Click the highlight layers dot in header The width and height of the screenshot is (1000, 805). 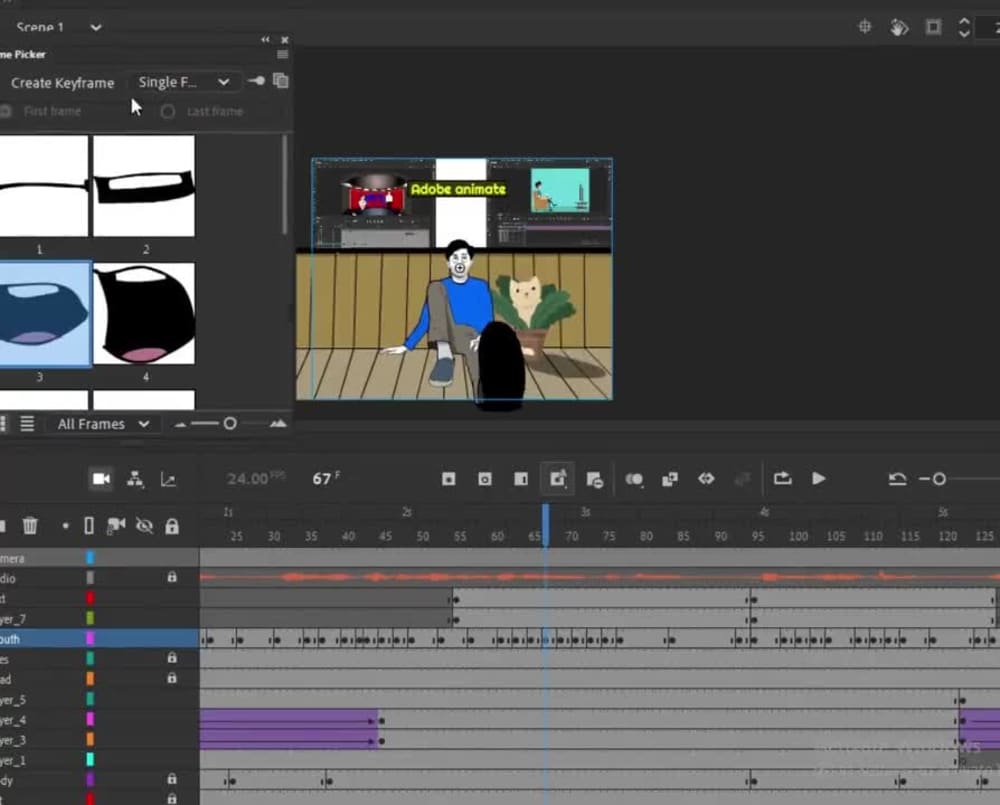pyautogui.click(x=65, y=526)
